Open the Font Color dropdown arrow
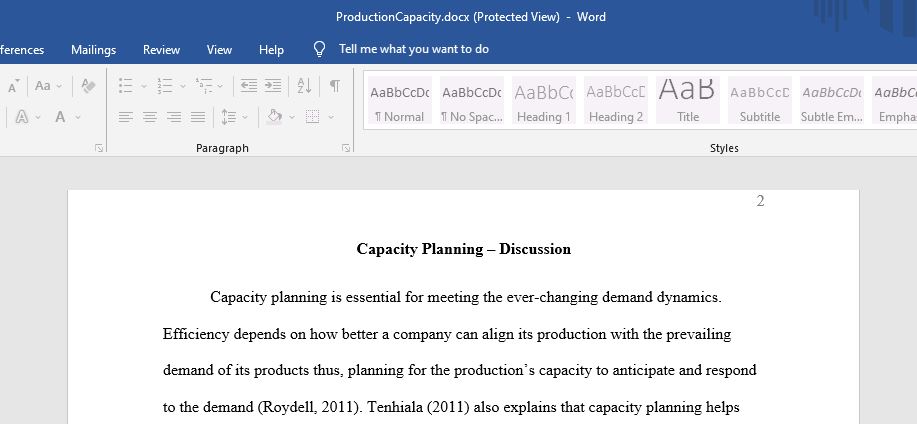Screen dimensions: 917x424 click(78, 118)
